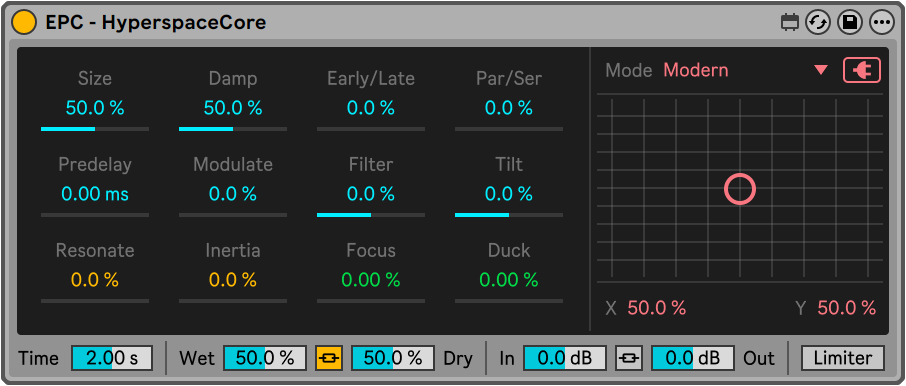906x386 pixels.
Task: Click the Early/Late slider bar
Action: 371,129
